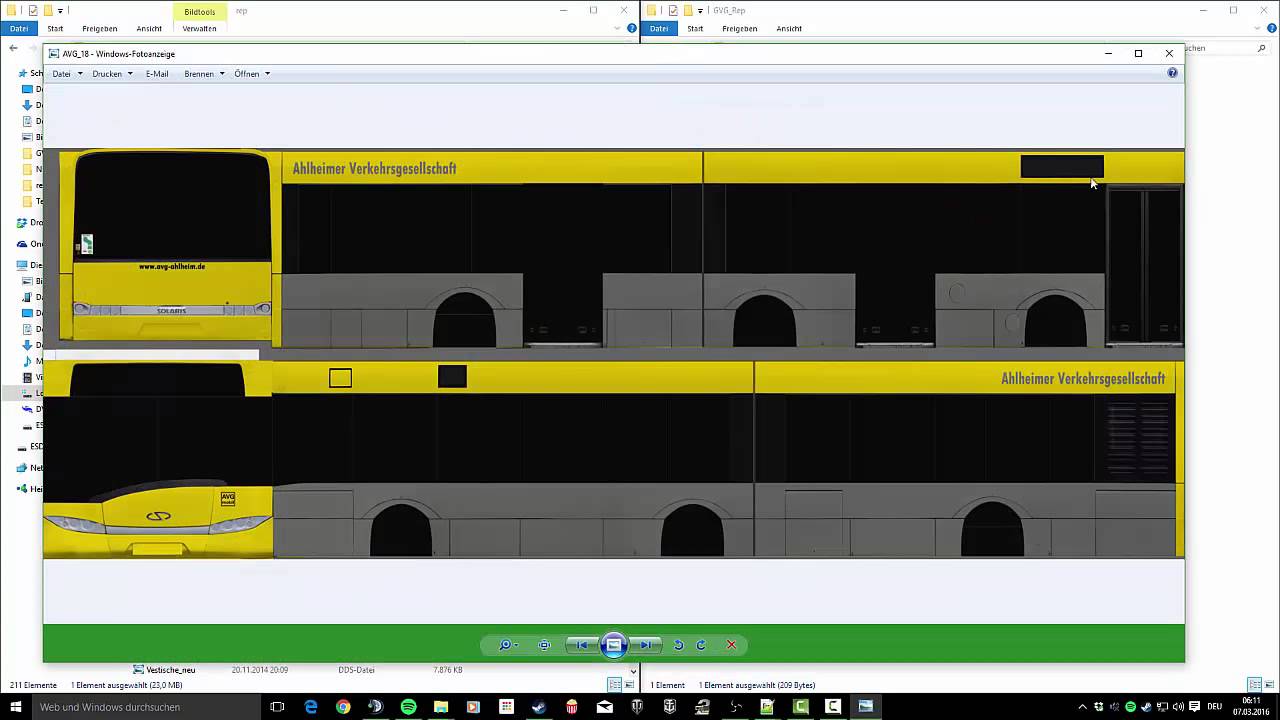Switch to the Fotoanzeige taskbar button
The image size is (1280, 720).
pos(865,707)
